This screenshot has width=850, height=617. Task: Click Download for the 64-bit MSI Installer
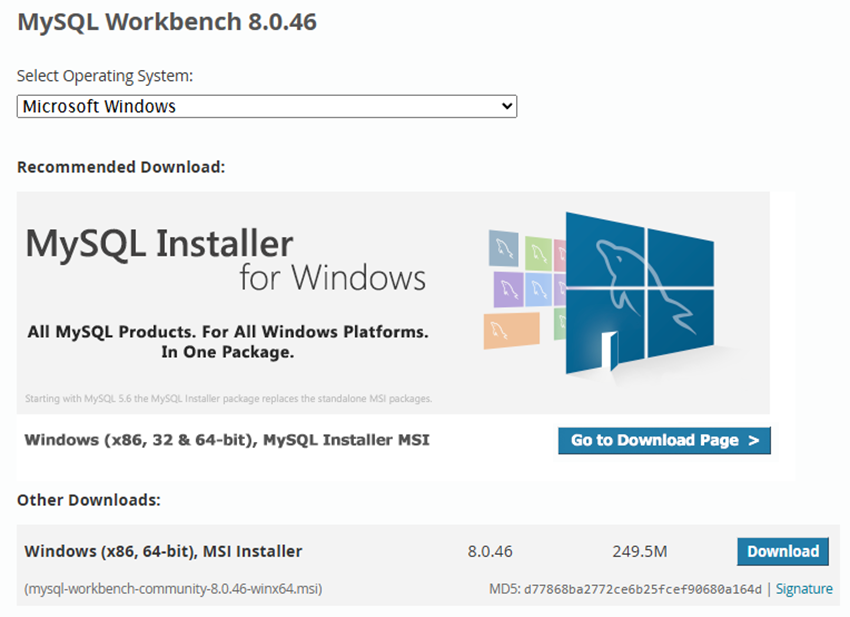(x=783, y=551)
